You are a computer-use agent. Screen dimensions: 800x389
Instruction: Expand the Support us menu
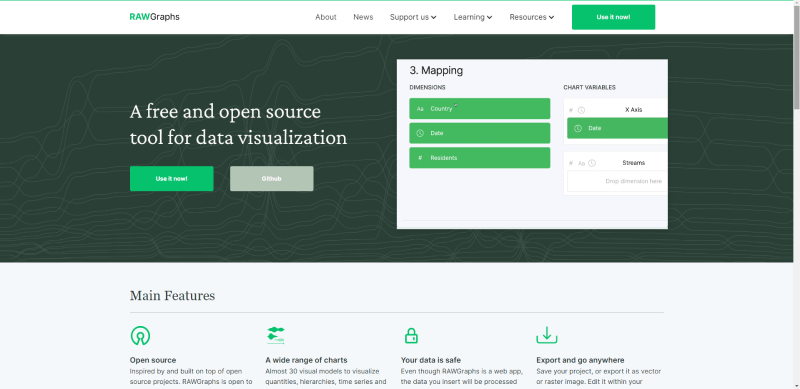(x=413, y=17)
